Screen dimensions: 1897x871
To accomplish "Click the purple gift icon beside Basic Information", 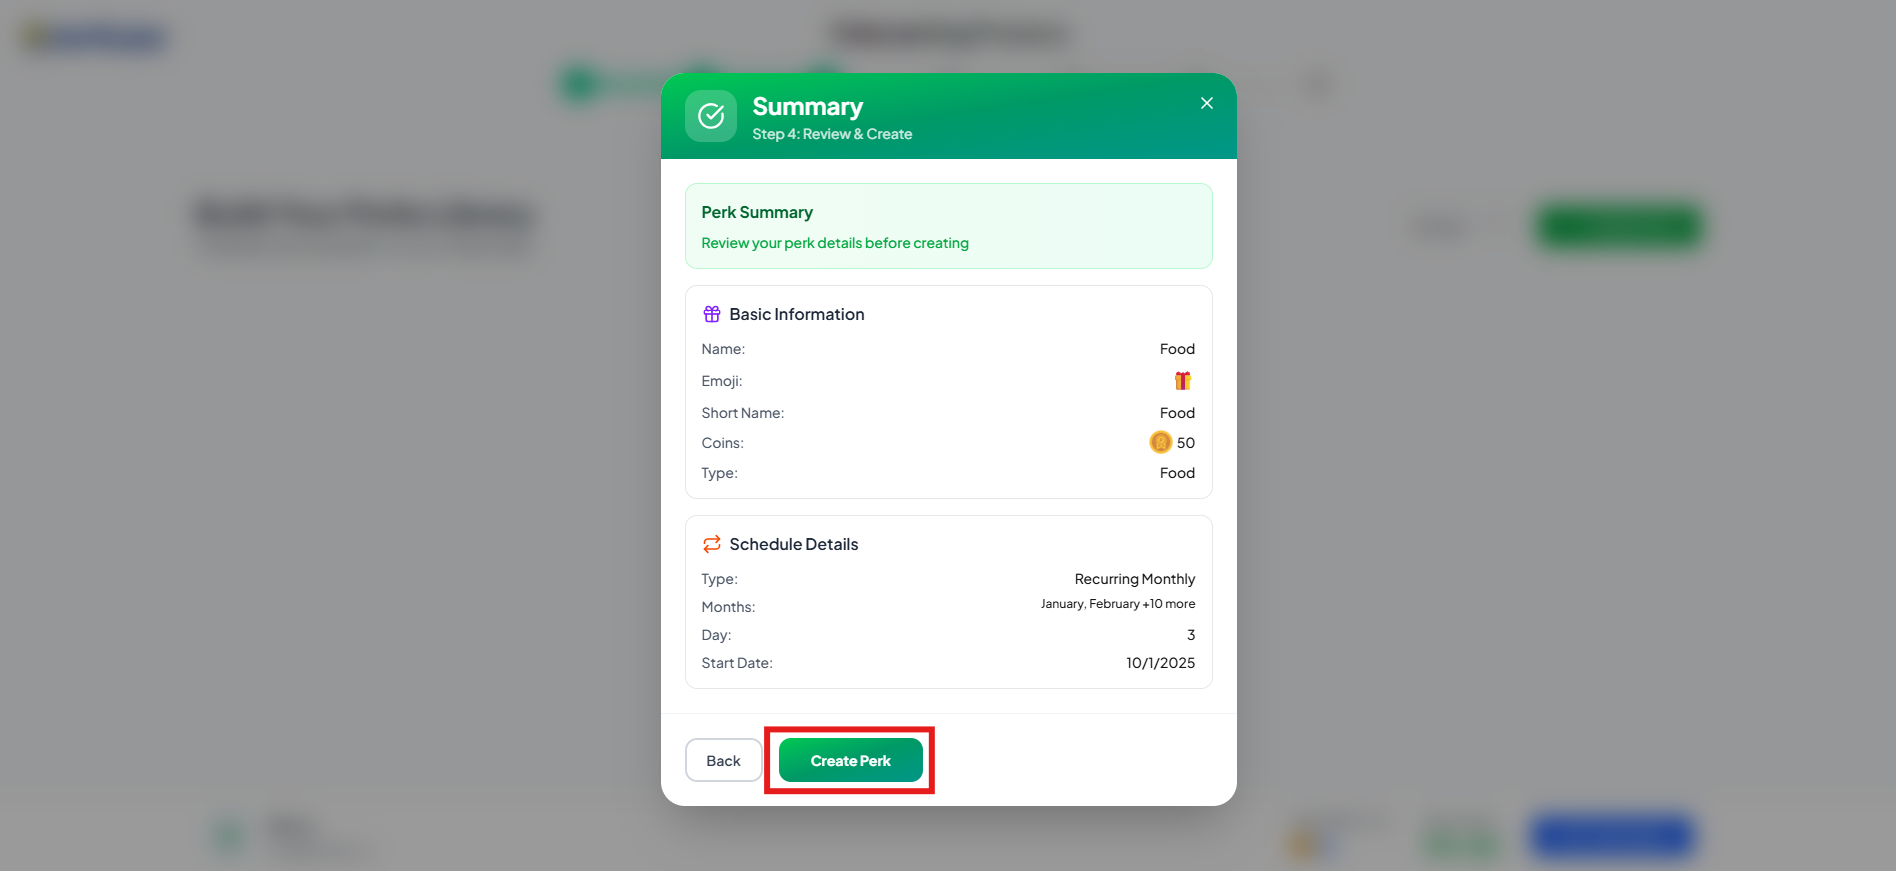I will [712, 314].
